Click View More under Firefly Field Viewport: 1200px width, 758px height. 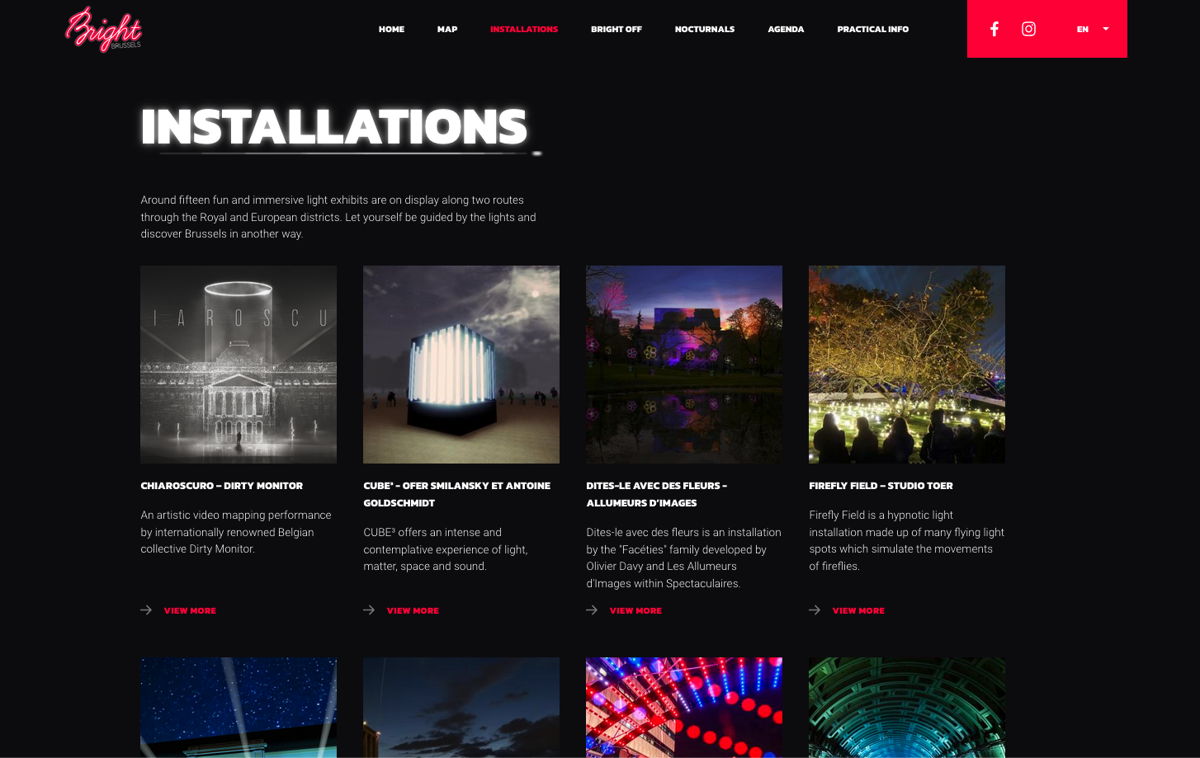click(859, 610)
